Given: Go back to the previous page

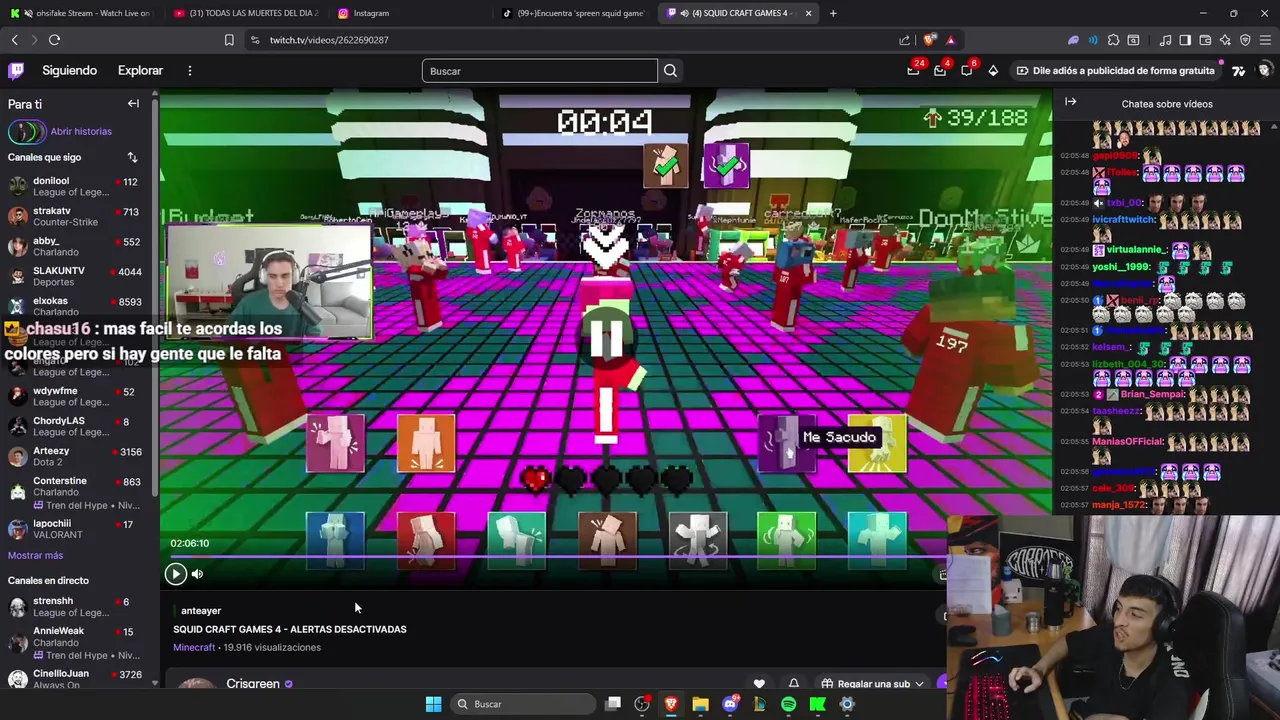Looking at the screenshot, I should click(x=14, y=40).
